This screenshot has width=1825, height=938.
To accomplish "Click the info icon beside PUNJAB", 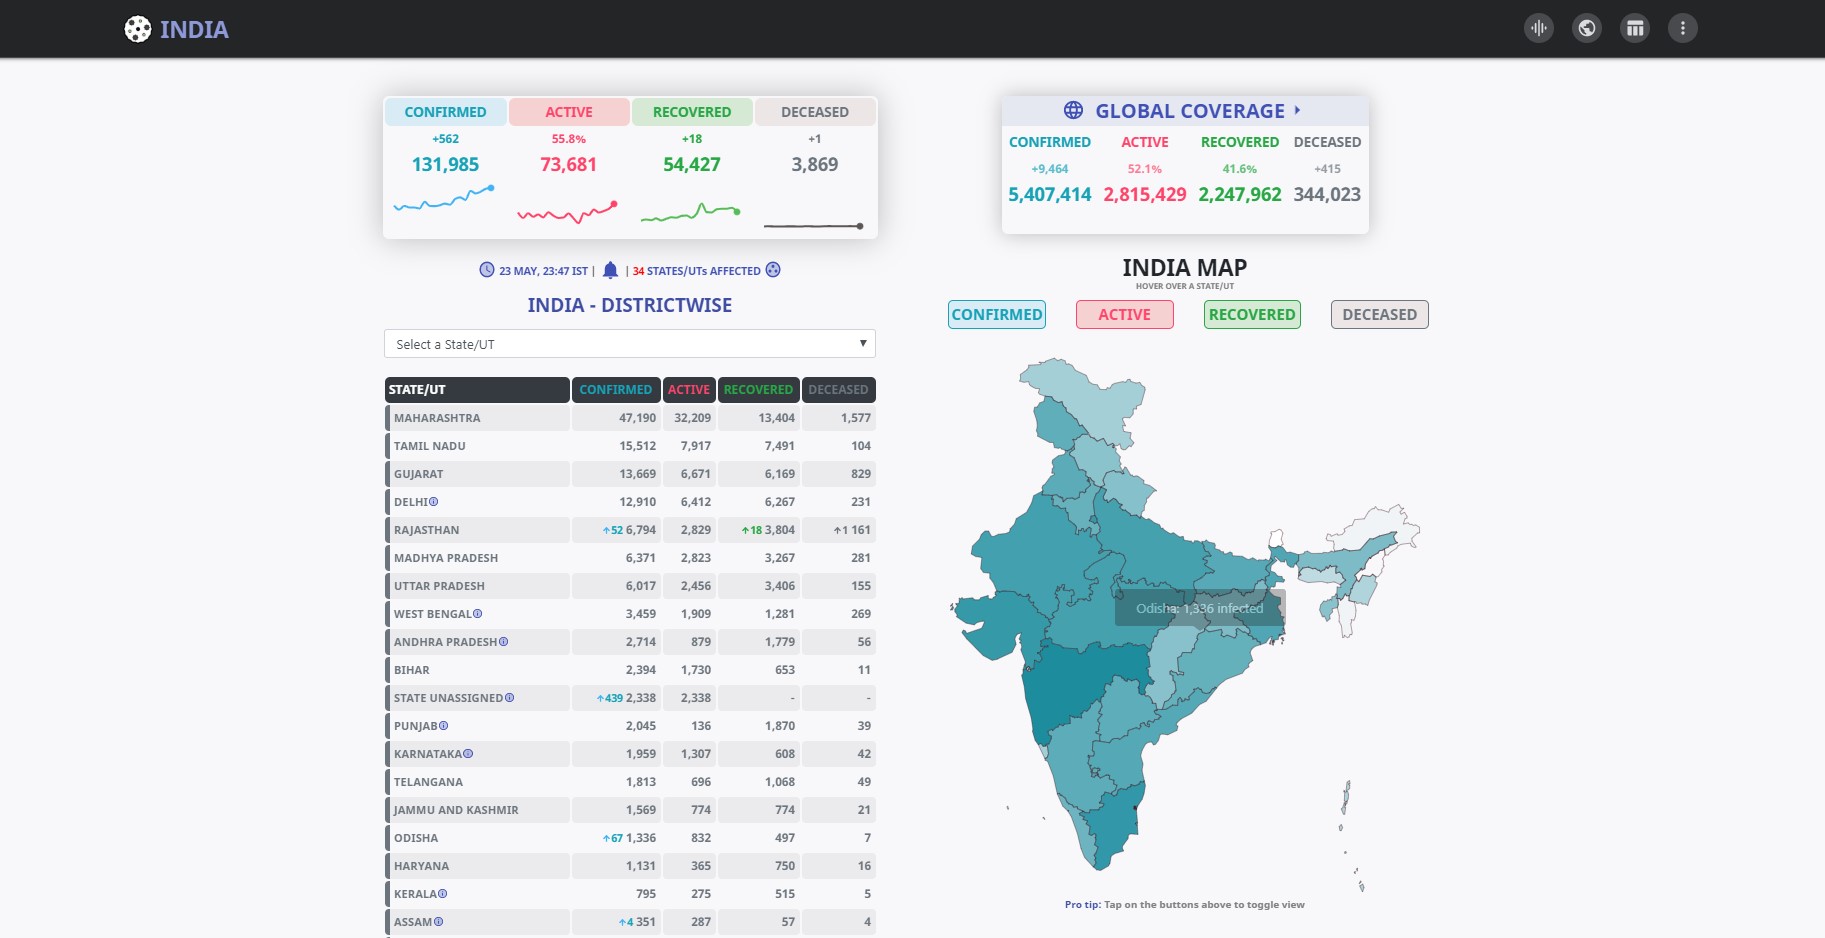I will 444,726.
